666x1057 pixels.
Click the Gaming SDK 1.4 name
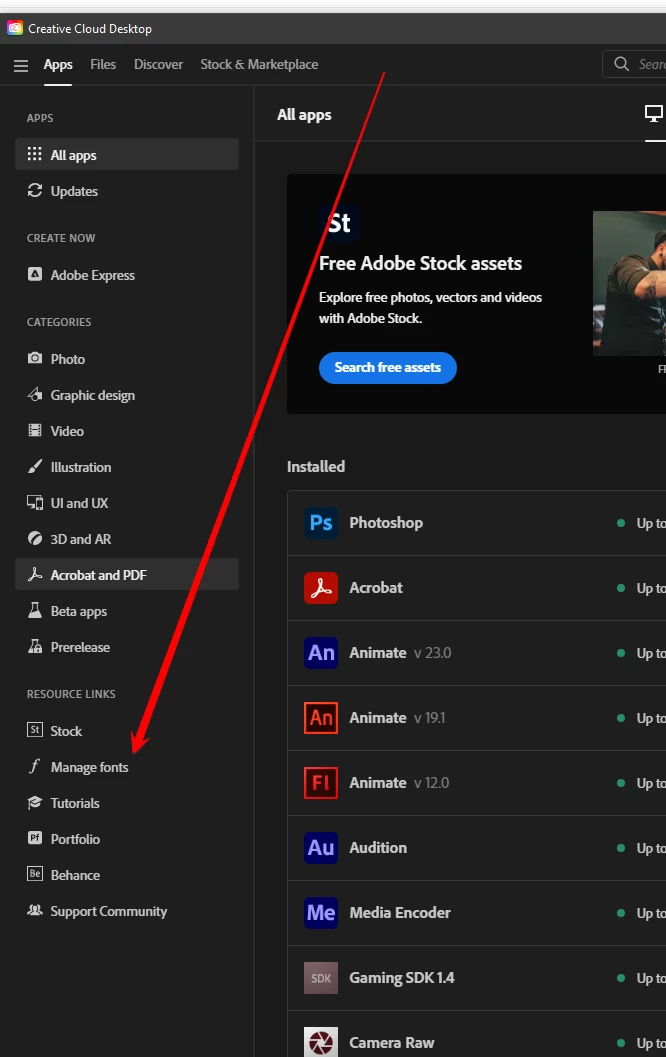point(402,977)
